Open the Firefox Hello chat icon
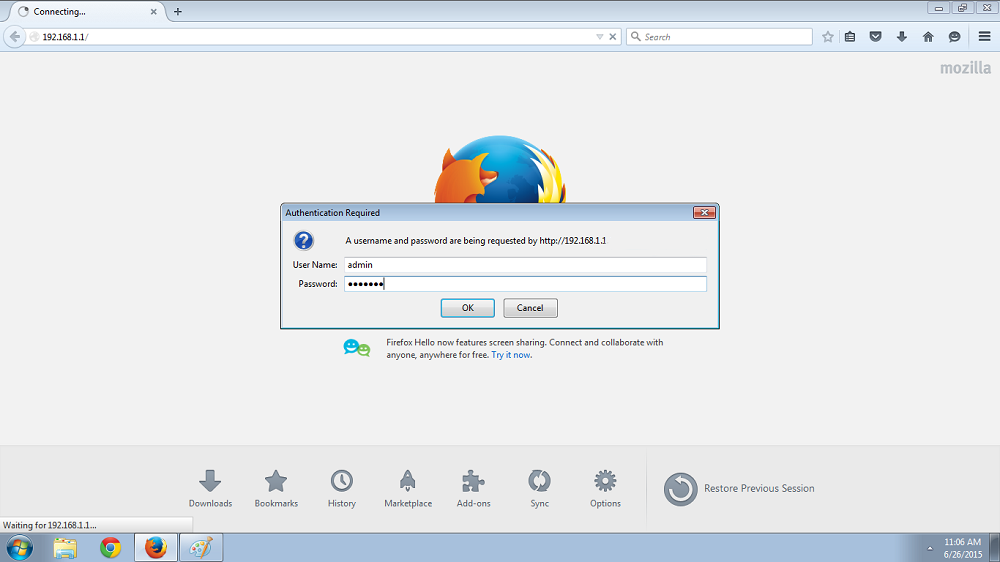The width and height of the screenshot is (1000, 562). coord(954,37)
